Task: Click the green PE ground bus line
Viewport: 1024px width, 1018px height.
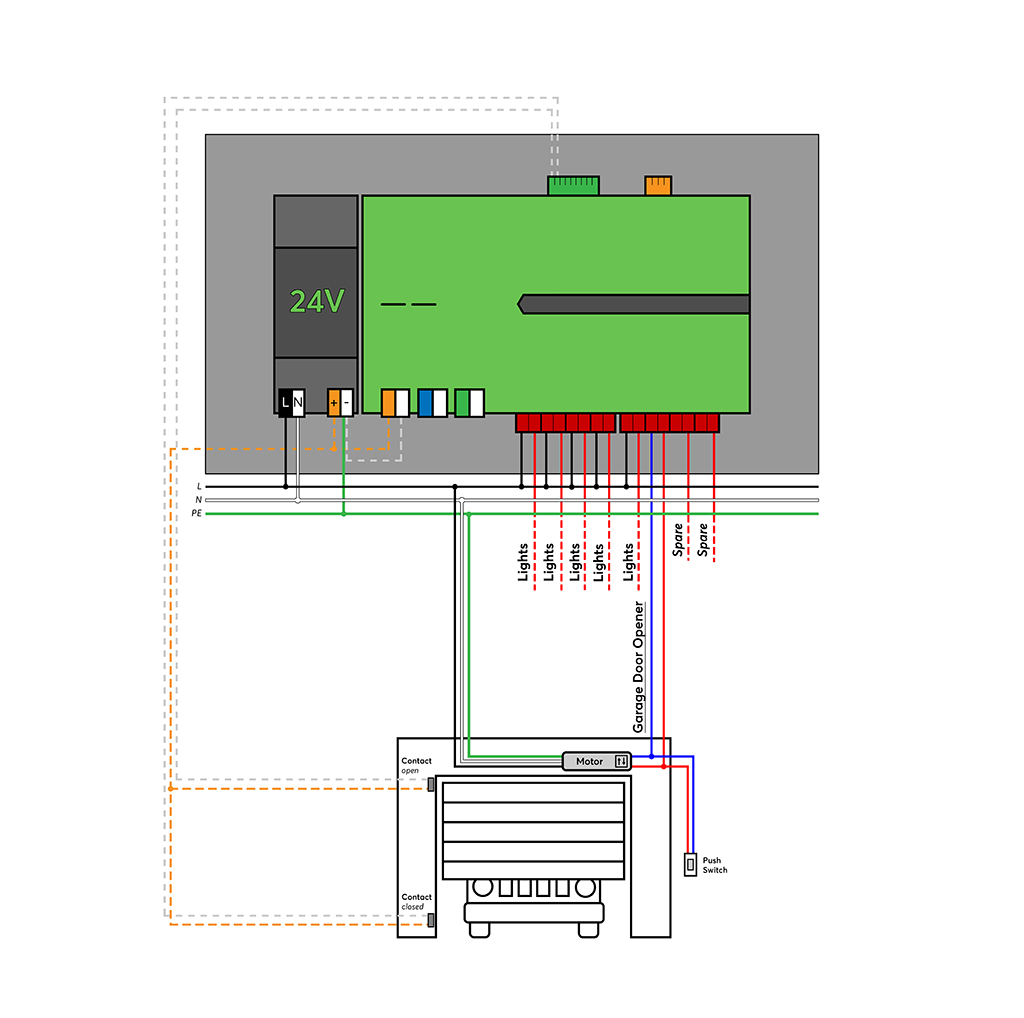Action: pyautogui.click(x=250, y=512)
